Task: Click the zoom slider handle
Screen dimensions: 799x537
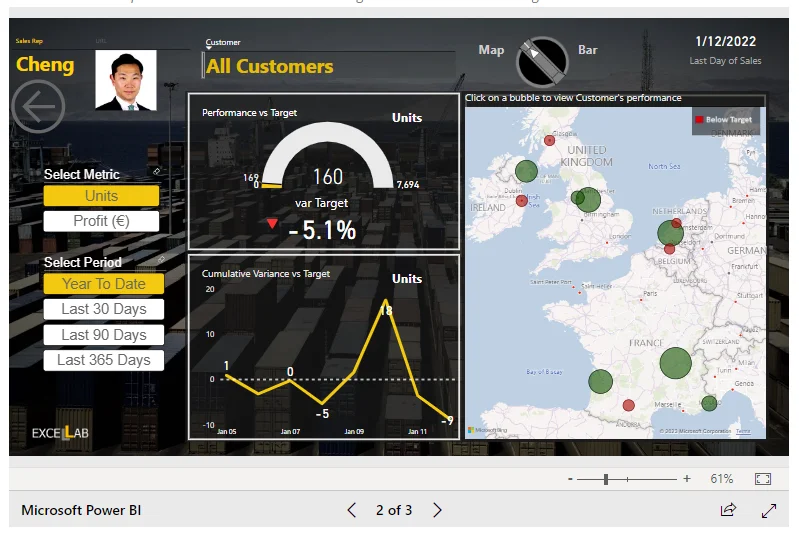Action: tap(606, 480)
